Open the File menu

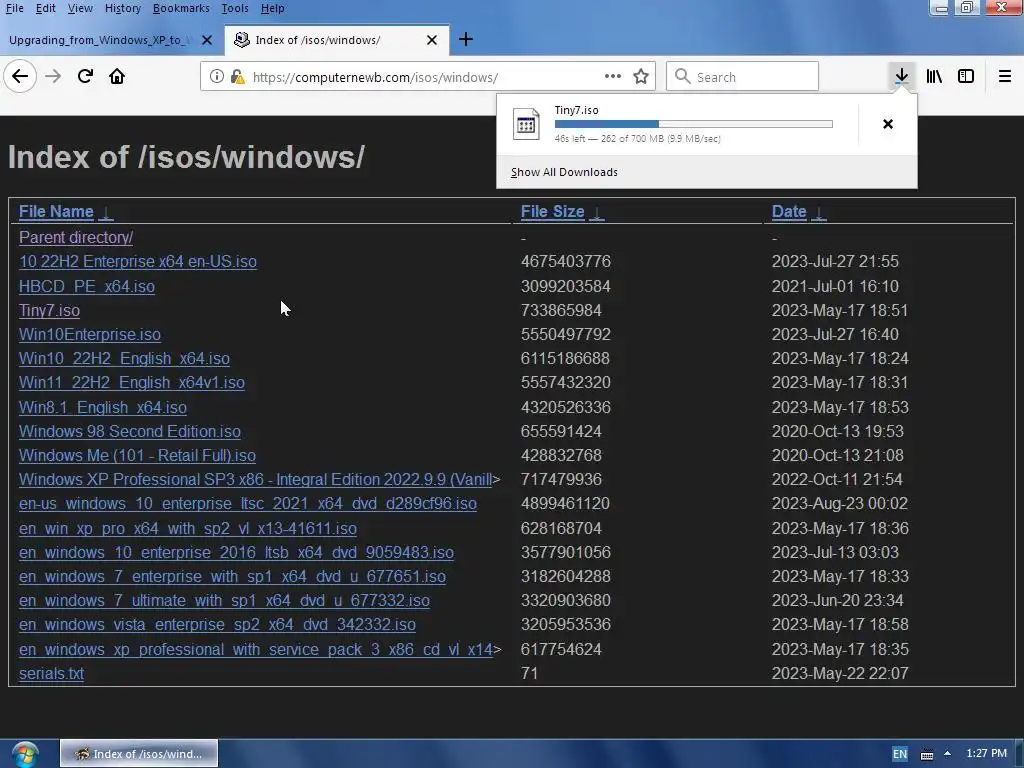(x=14, y=8)
